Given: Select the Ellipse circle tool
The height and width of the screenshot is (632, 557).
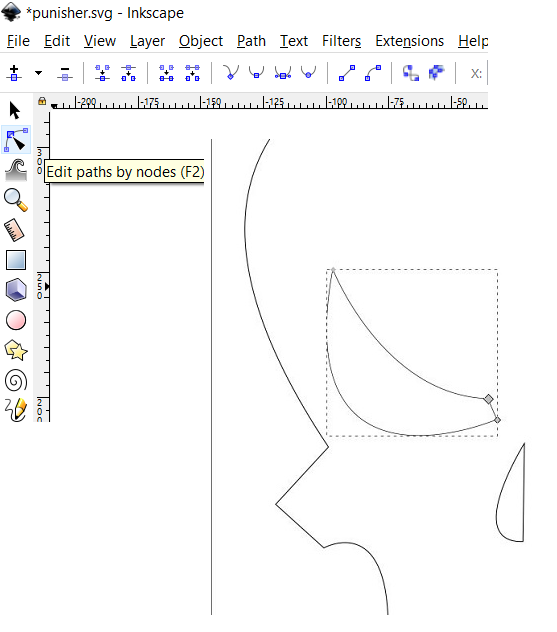Looking at the screenshot, I should (x=16, y=320).
